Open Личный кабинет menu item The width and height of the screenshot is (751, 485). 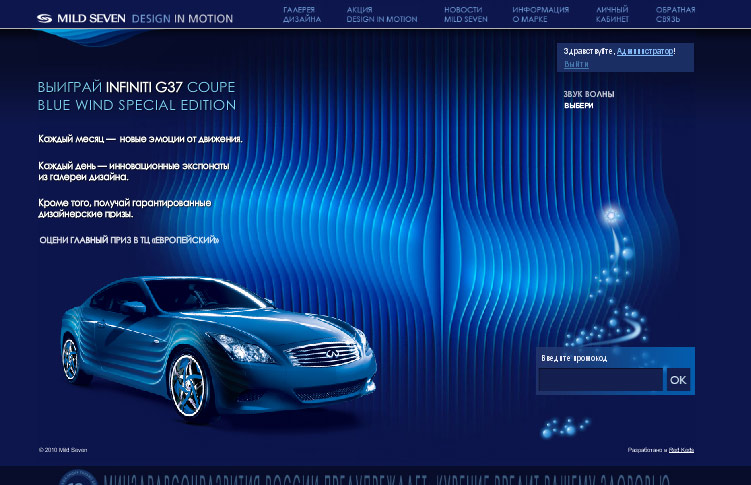tap(612, 14)
